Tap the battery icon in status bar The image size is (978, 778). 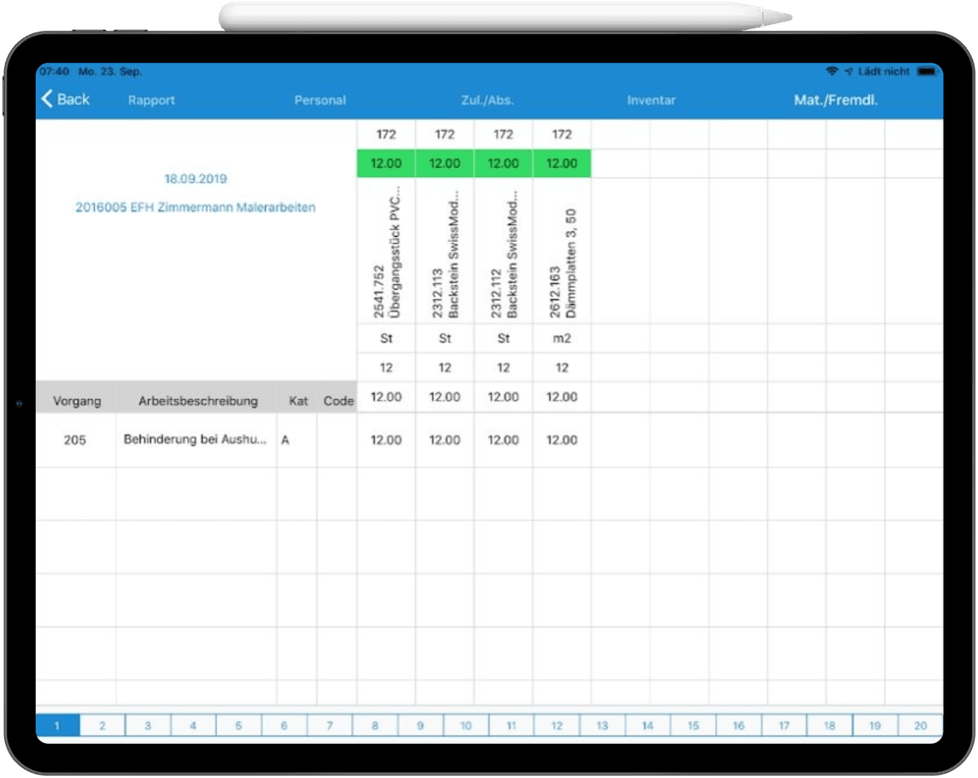pos(927,72)
